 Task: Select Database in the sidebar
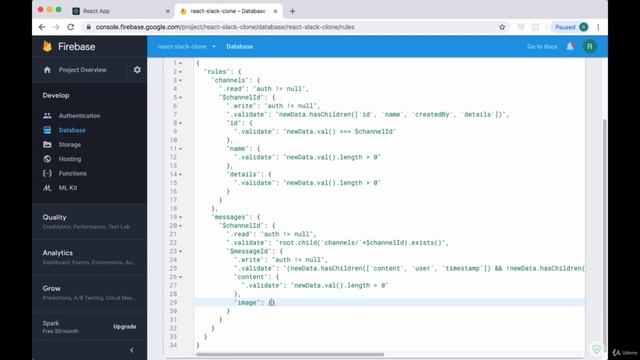pyautogui.click(x=72, y=130)
